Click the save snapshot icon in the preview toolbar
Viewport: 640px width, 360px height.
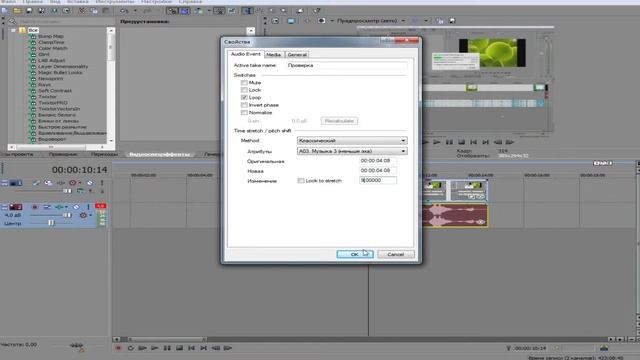(452, 21)
